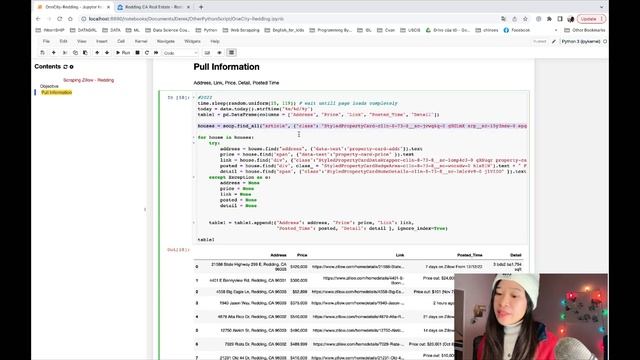Screen dimensions: 640x360
Task: Select the $379,000 price cell
Action: pyautogui.click(x=299, y=303)
